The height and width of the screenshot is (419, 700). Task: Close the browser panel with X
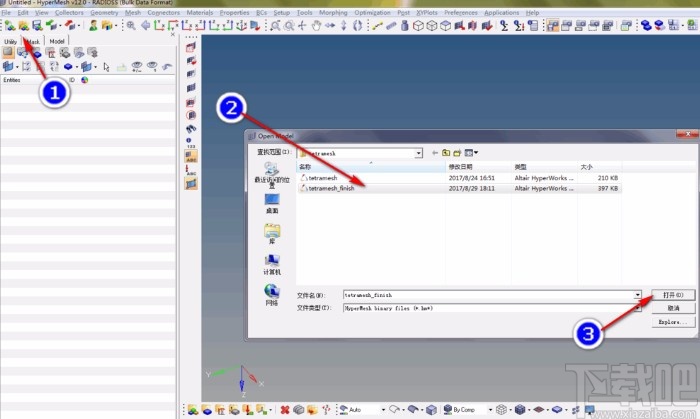[x=173, y=34]
